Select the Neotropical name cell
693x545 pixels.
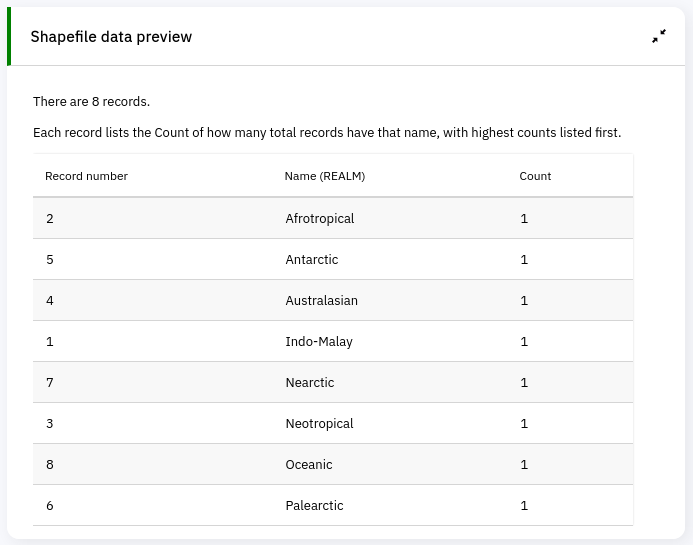(x=319, y=423)
